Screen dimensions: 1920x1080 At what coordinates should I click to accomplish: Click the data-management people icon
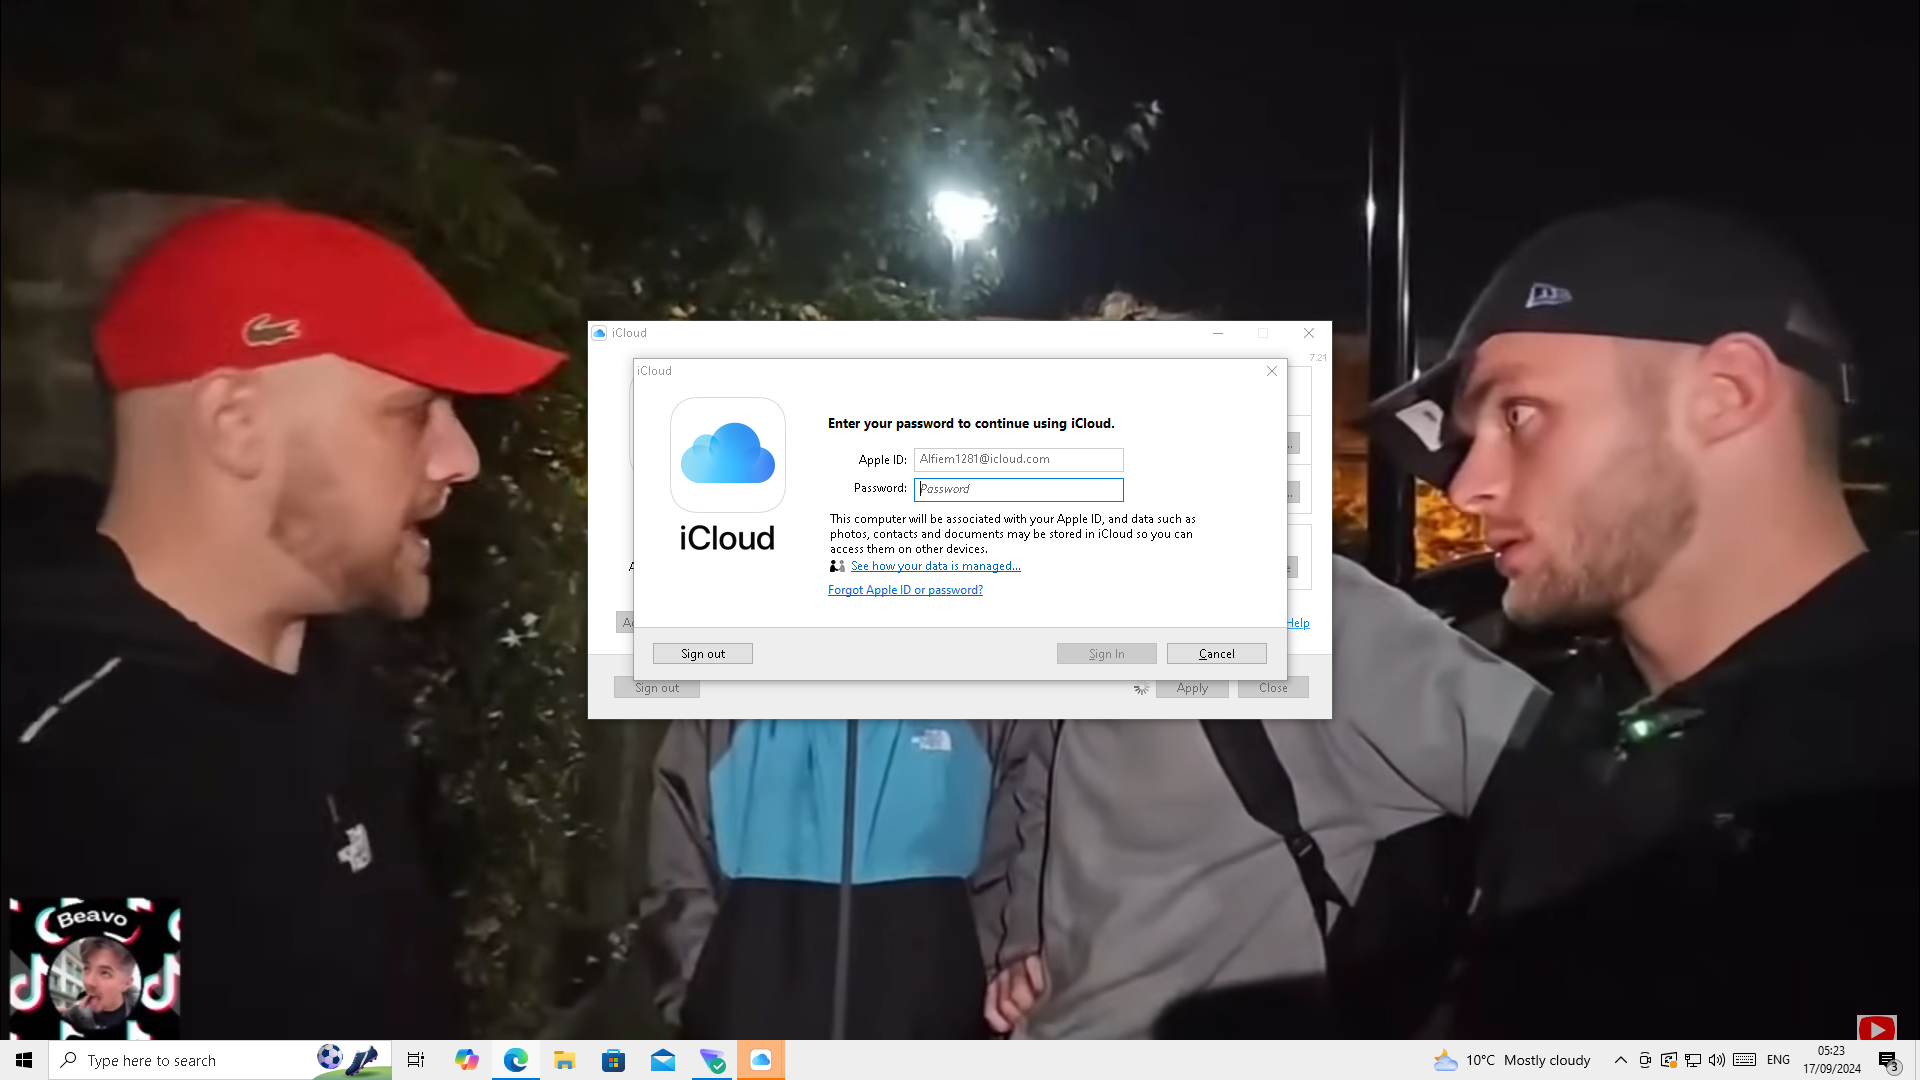838,566
